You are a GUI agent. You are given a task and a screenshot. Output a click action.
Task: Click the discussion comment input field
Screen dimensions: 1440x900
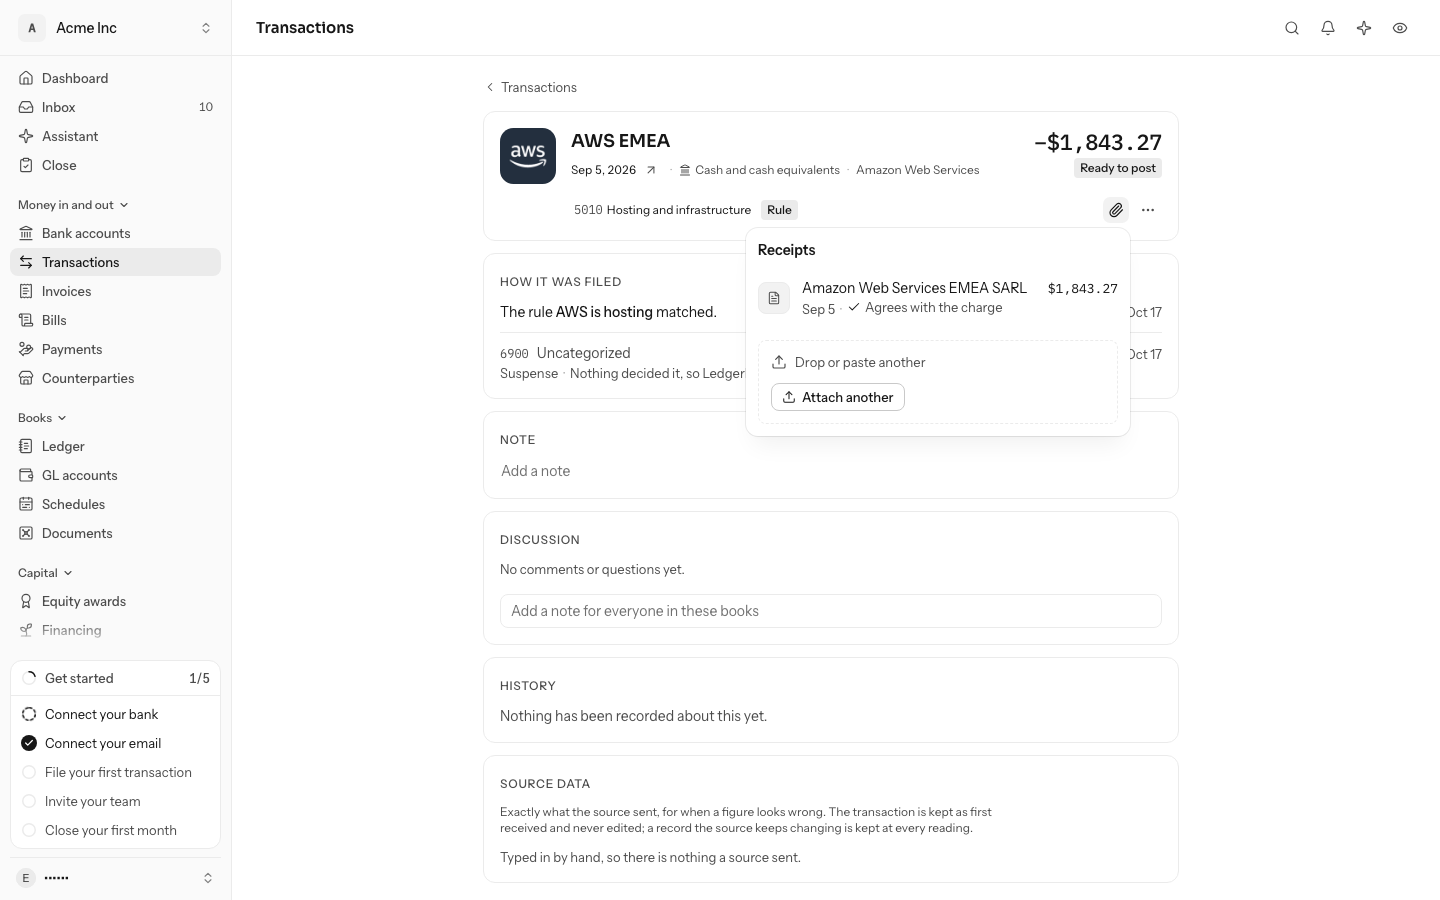click(830, 611)
